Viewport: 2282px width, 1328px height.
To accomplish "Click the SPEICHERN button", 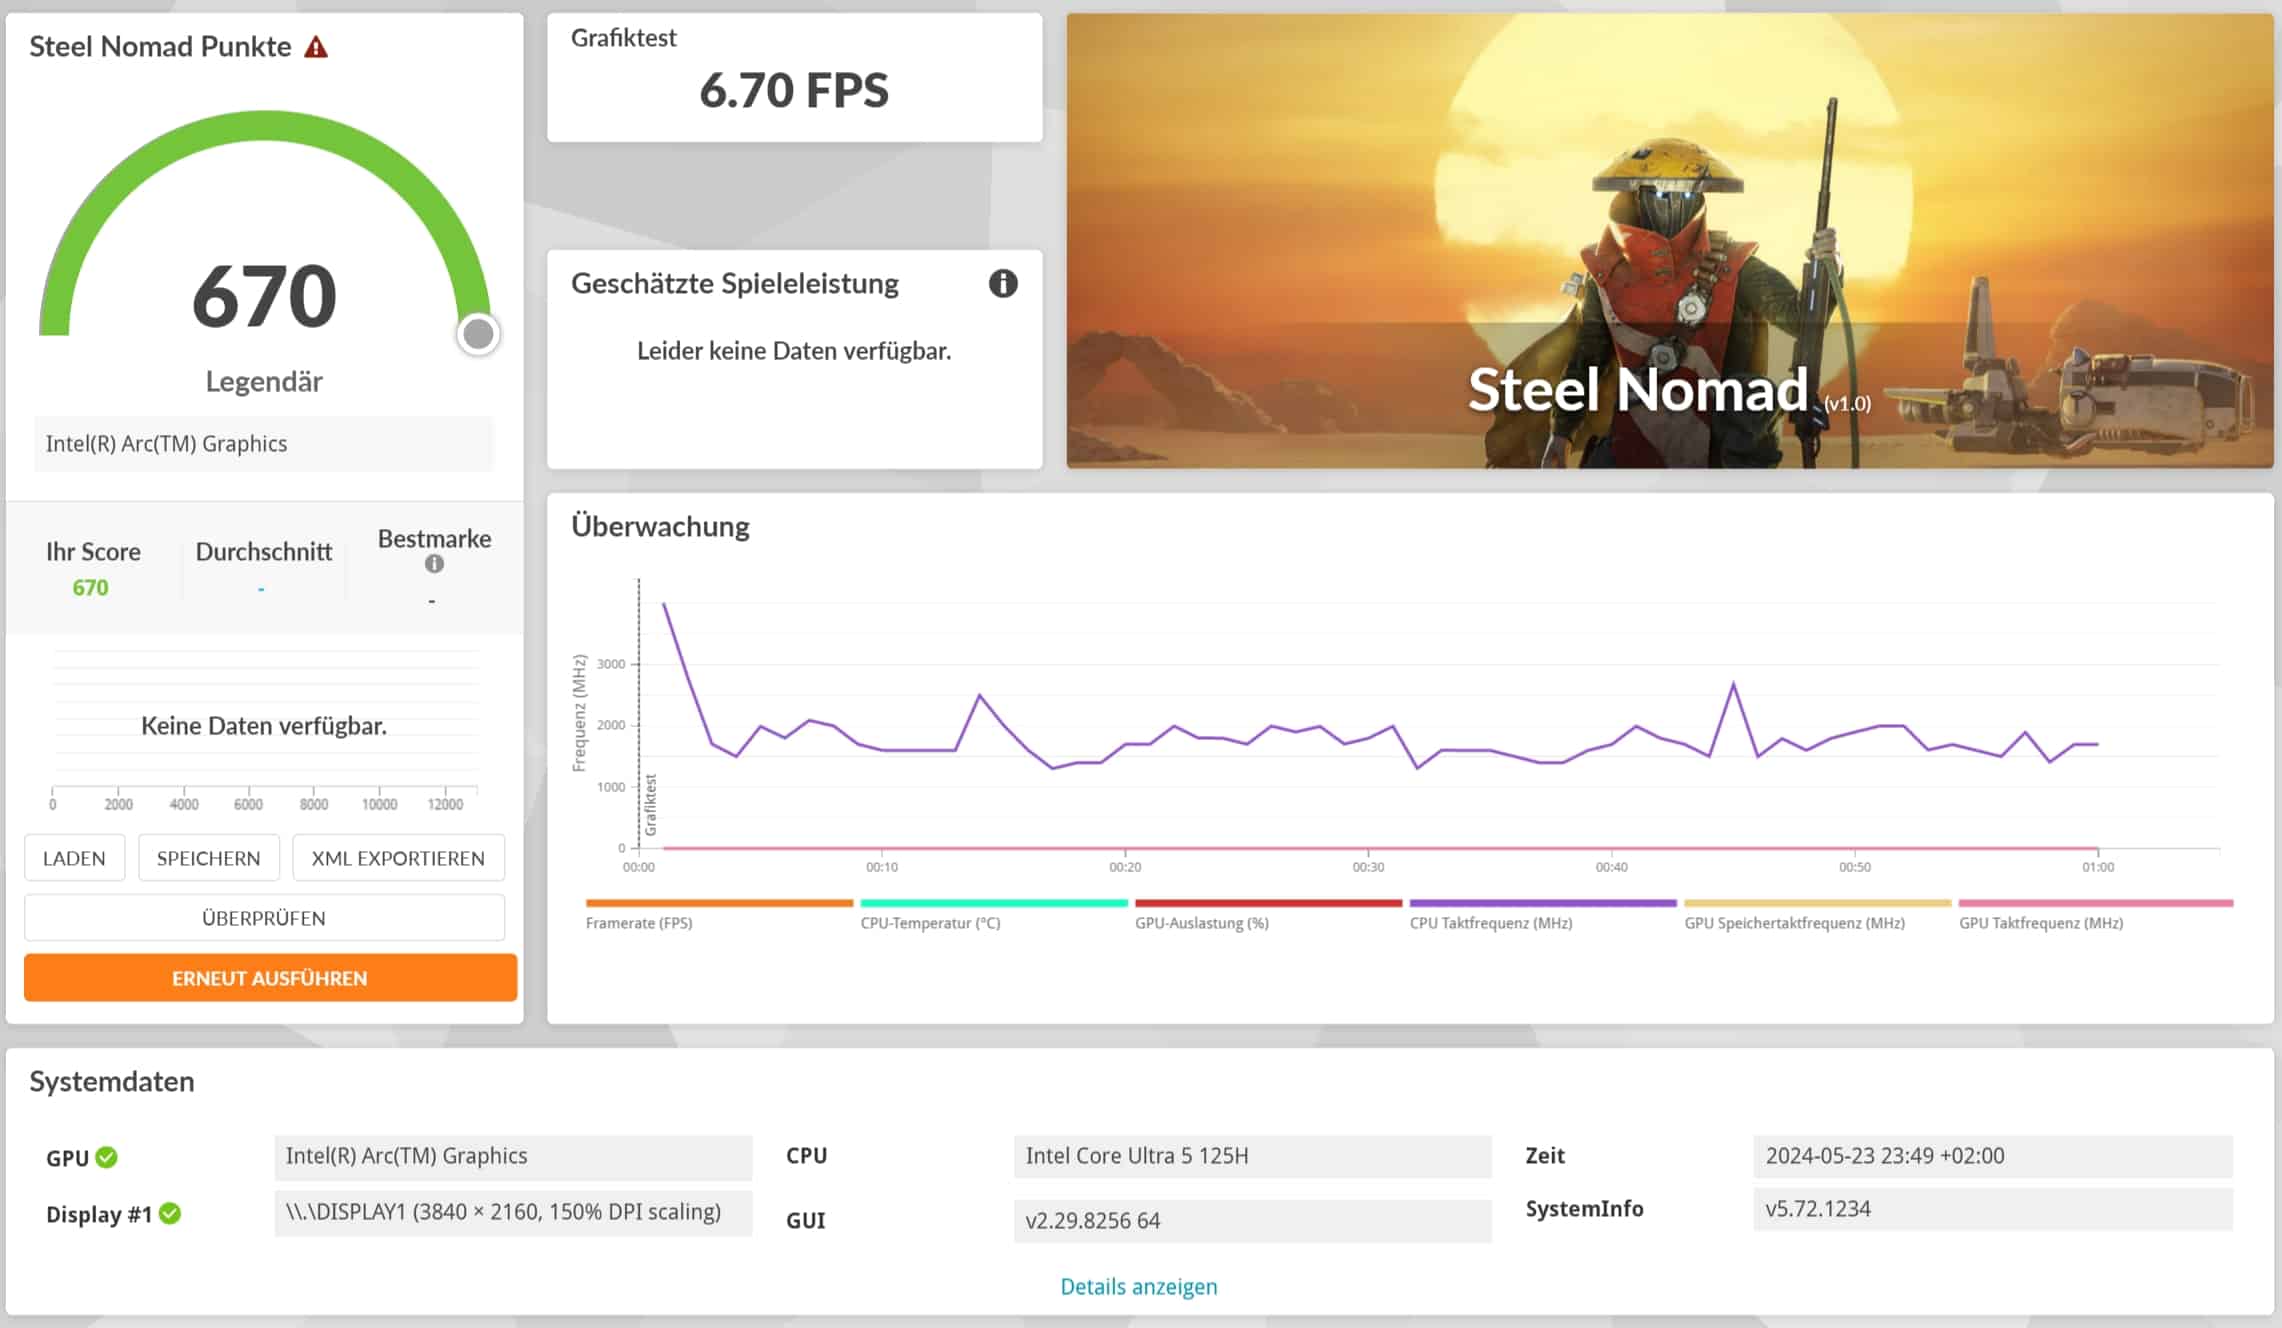I will point(208,858).
